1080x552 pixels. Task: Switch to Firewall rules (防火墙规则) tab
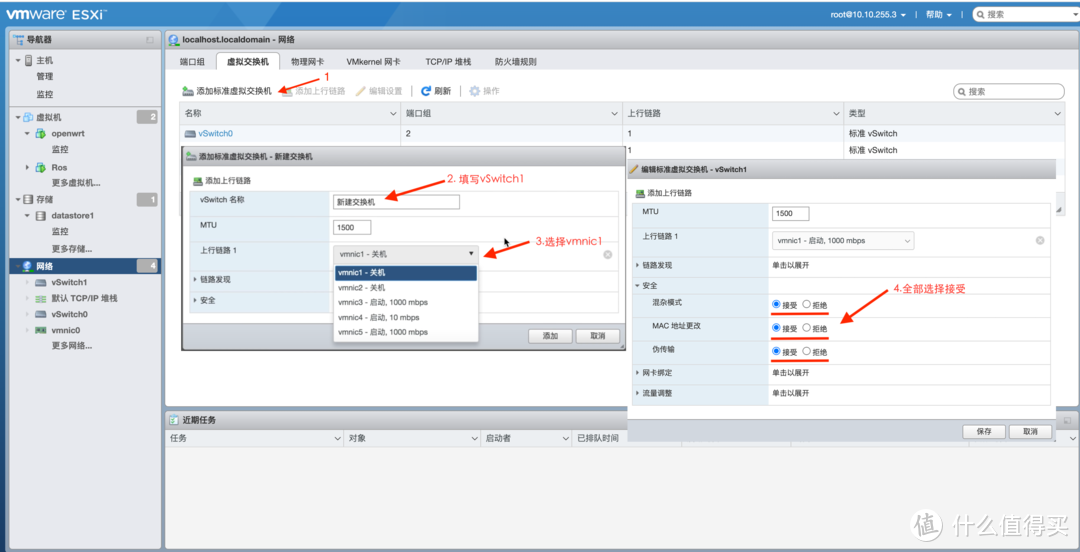(516, 61)
